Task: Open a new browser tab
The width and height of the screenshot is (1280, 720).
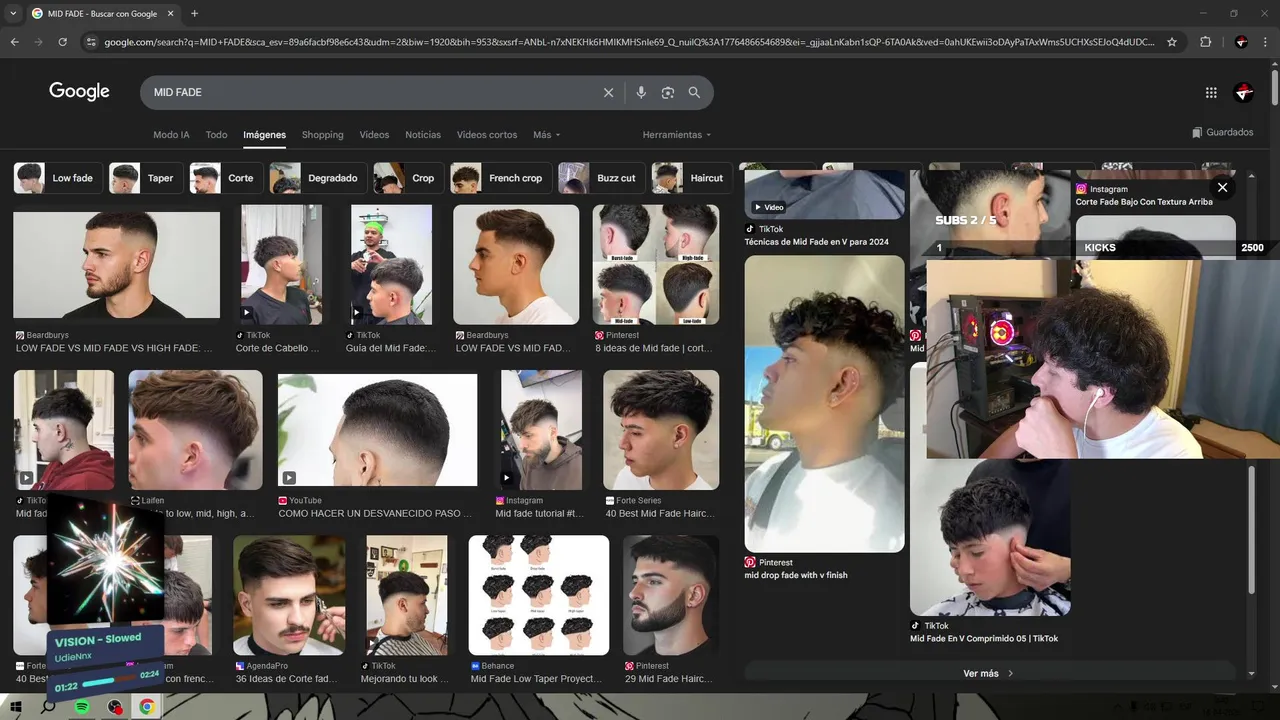Action: pyautogui.click(x=194, y=14)
